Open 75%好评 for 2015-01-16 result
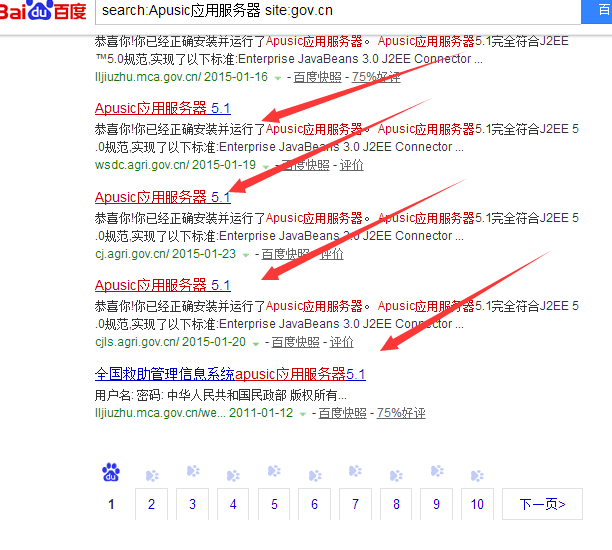This screenshot has width=612, height=550. tap(376, 77)
